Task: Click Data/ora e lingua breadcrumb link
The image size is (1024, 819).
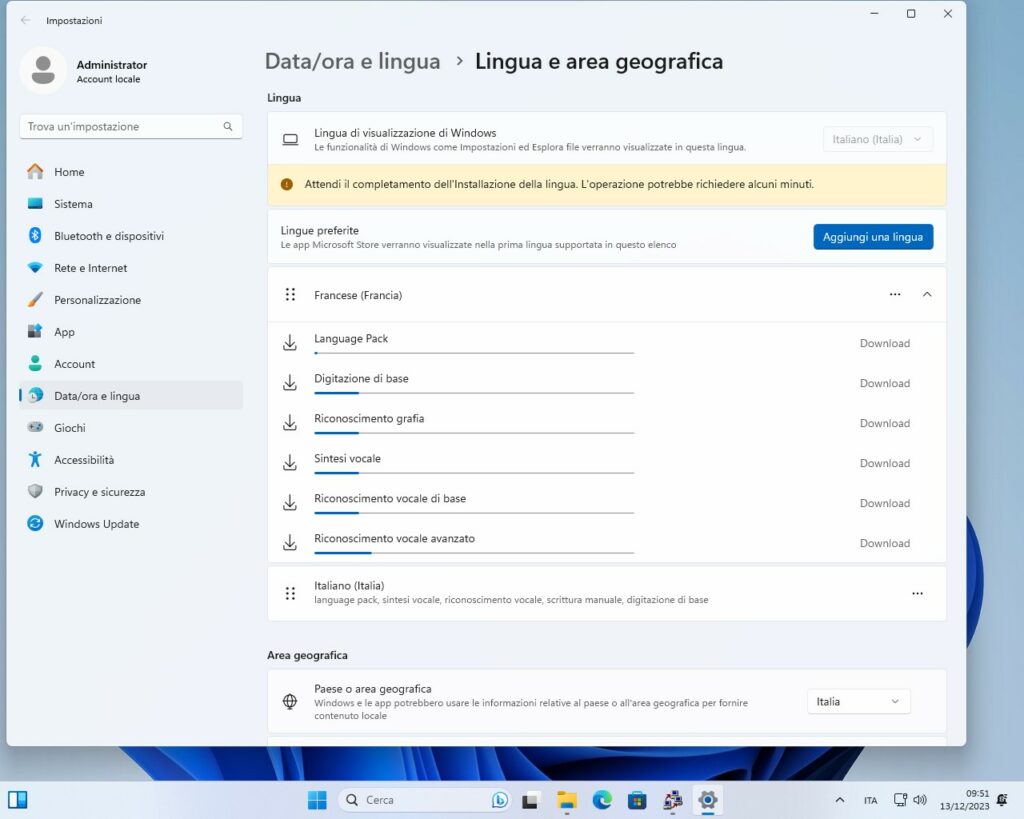Action: pyautogui.click(x=352, y=61)
